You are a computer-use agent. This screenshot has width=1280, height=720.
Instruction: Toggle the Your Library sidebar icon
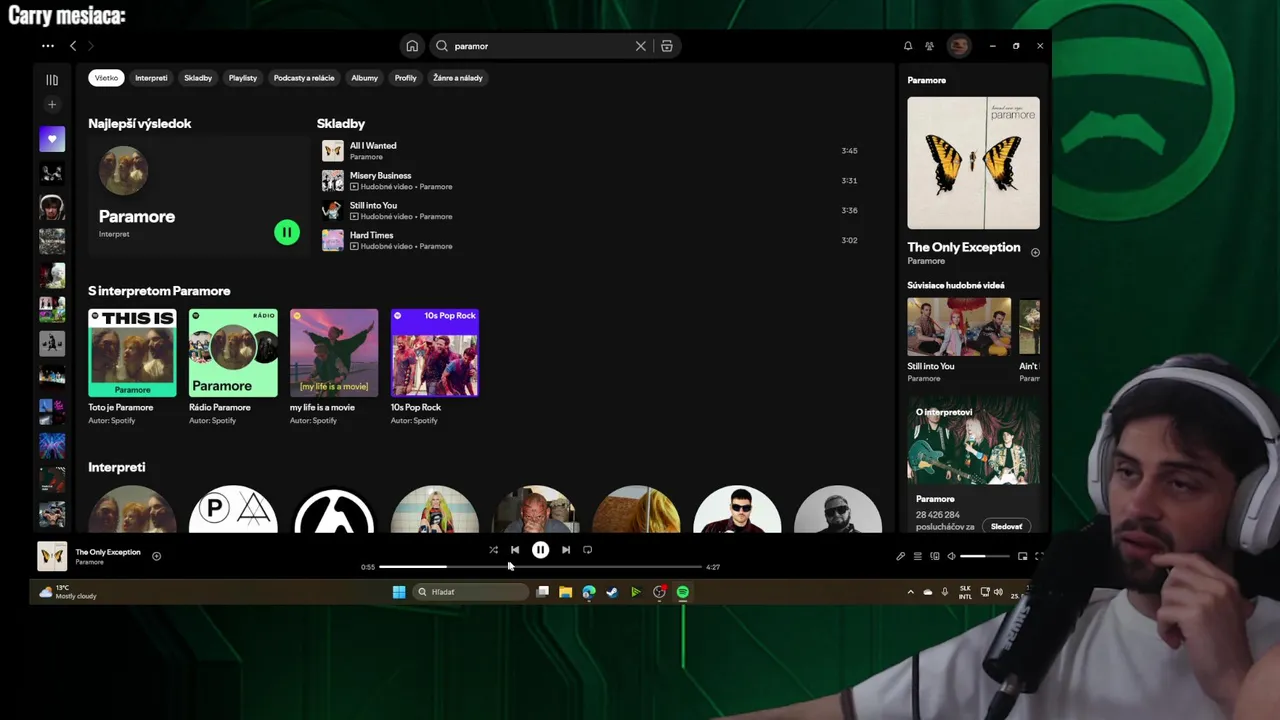click(x=52, y=80)
